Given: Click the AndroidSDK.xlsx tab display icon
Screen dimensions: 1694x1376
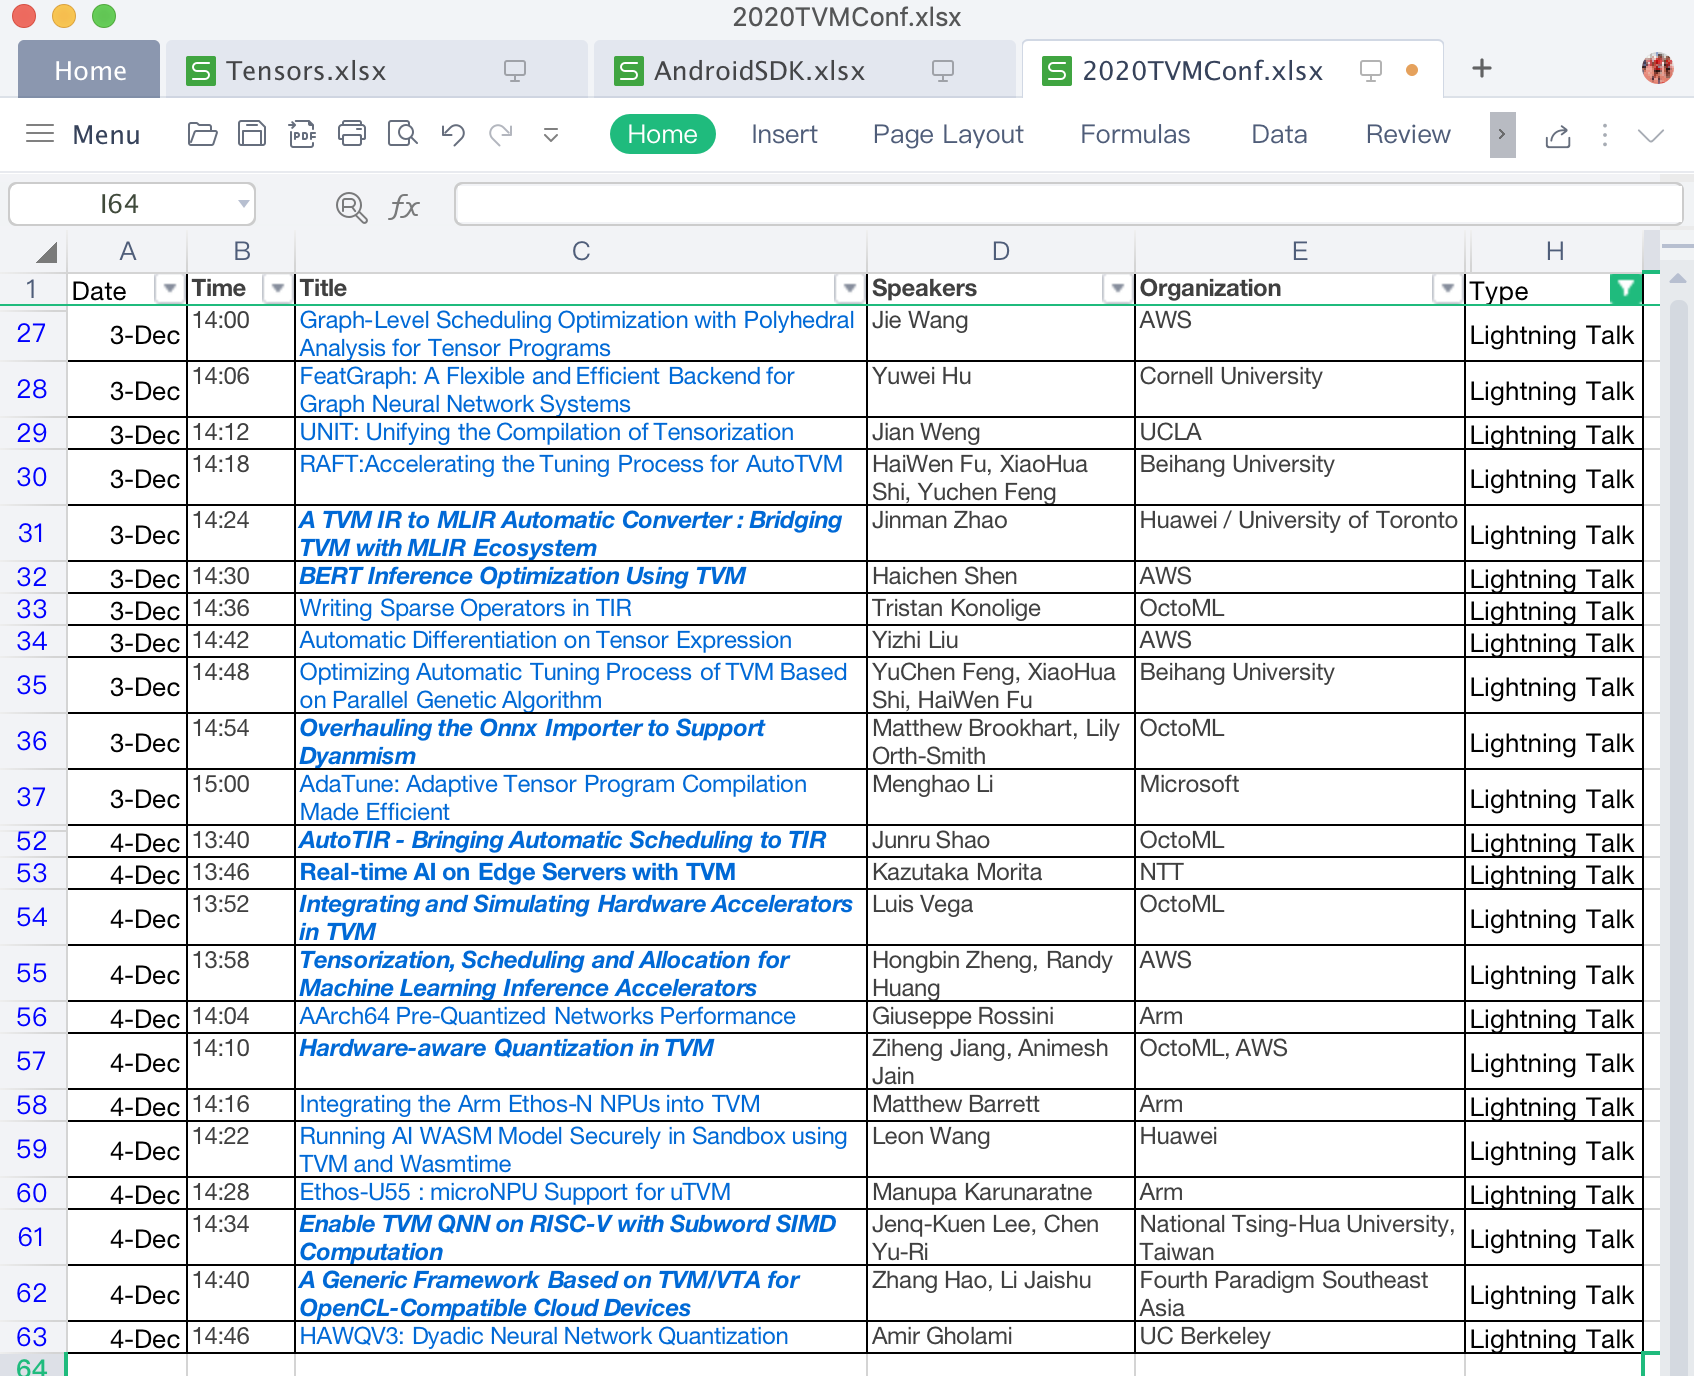Looking at the screenshot, I should (x=943, y=70).
